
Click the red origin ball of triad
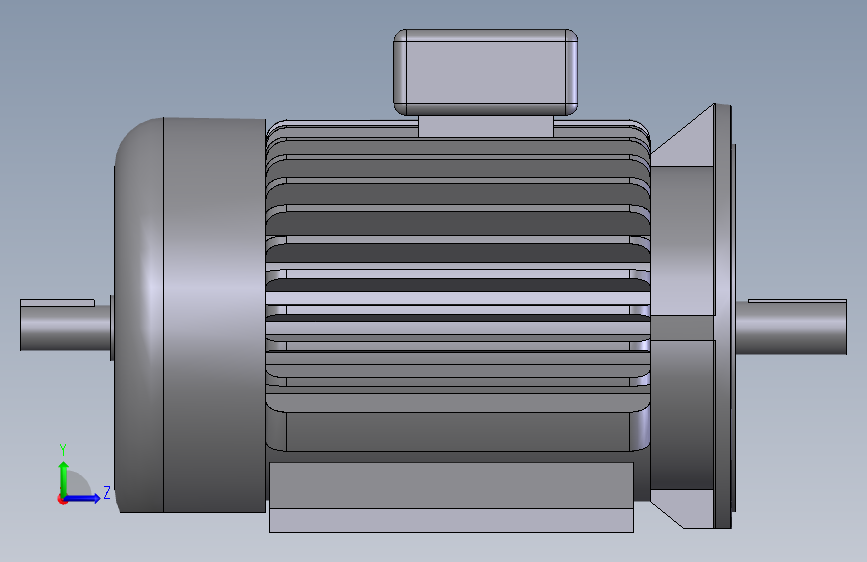tap(62, 499)
